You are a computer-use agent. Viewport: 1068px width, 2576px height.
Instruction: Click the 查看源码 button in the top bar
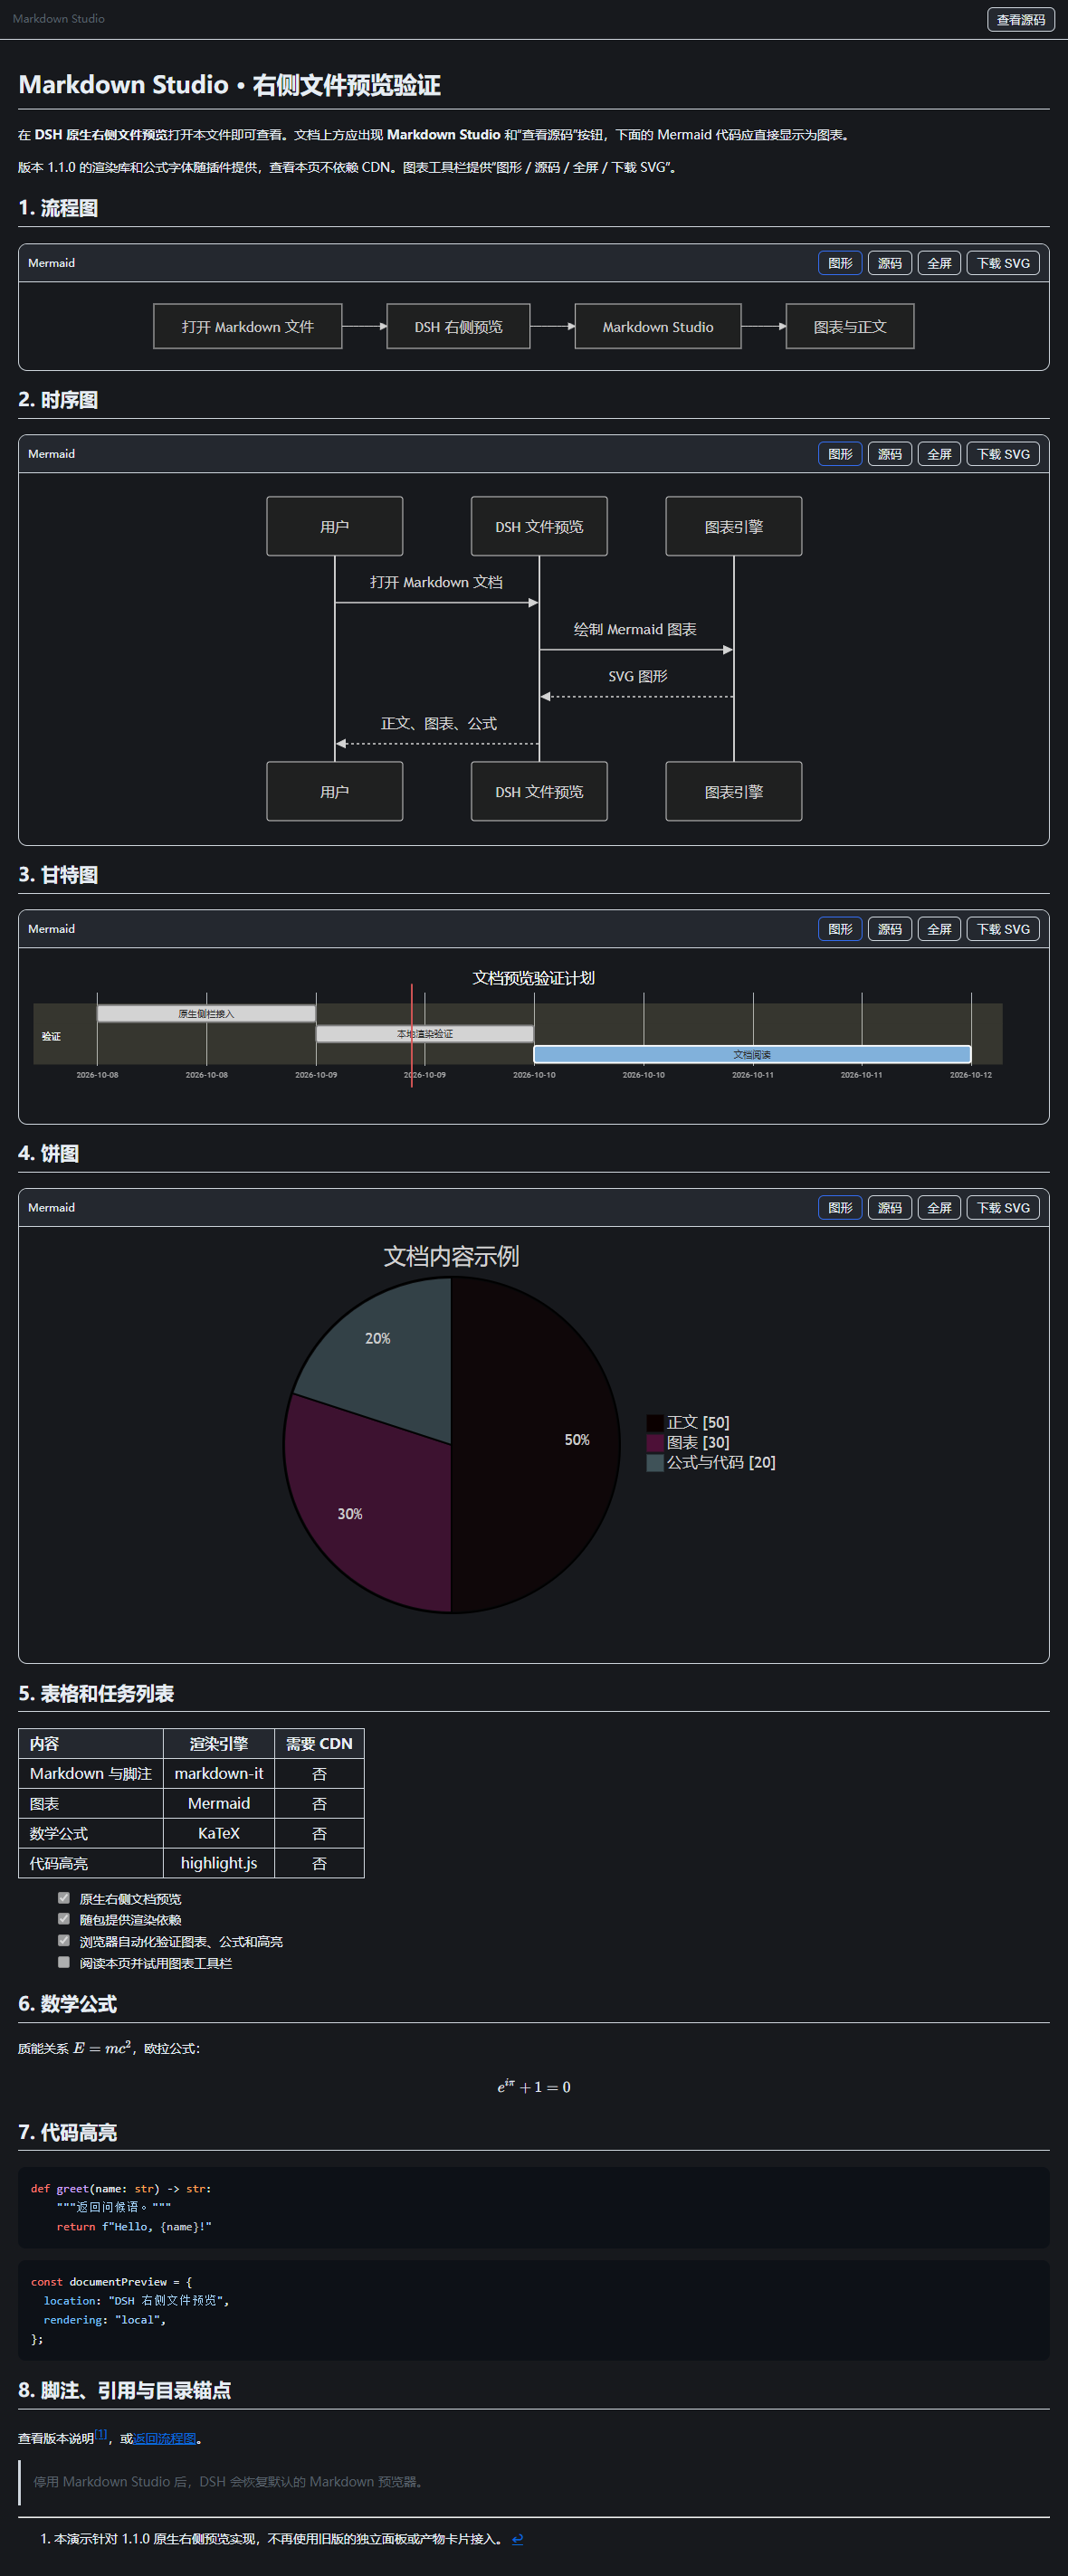1020,19
